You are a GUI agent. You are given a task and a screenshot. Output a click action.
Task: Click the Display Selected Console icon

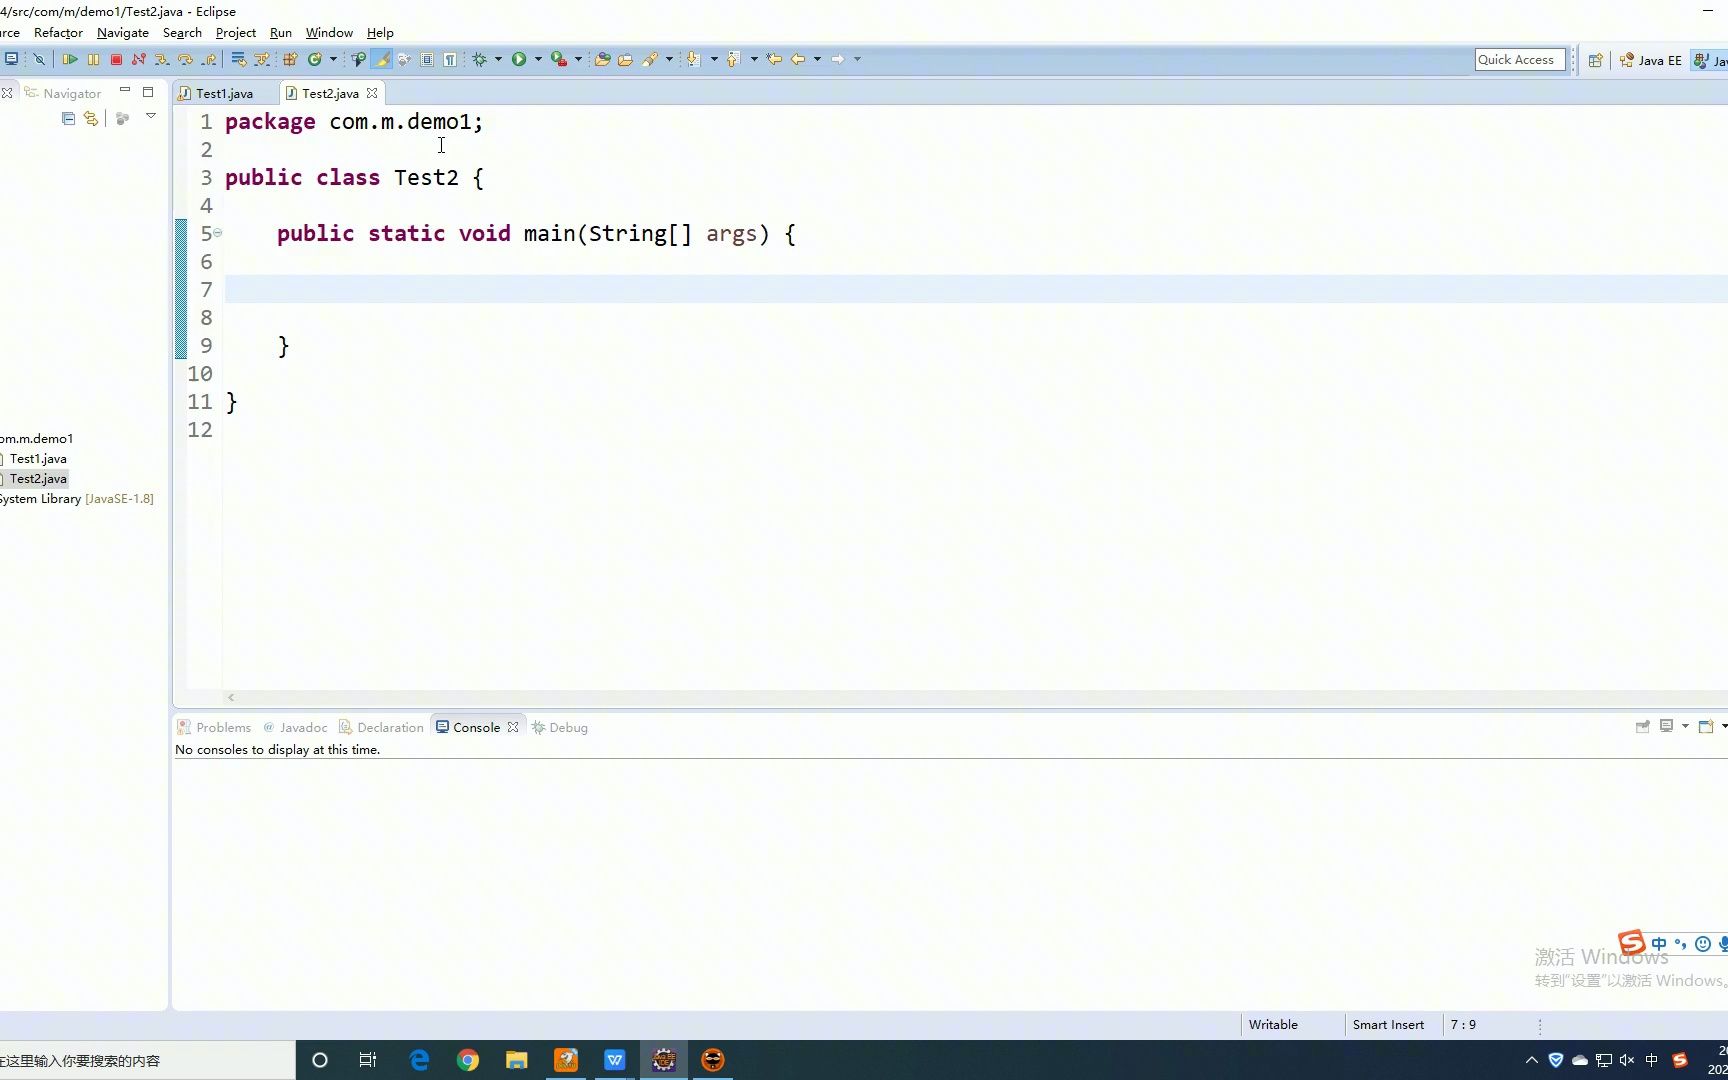1666,727
